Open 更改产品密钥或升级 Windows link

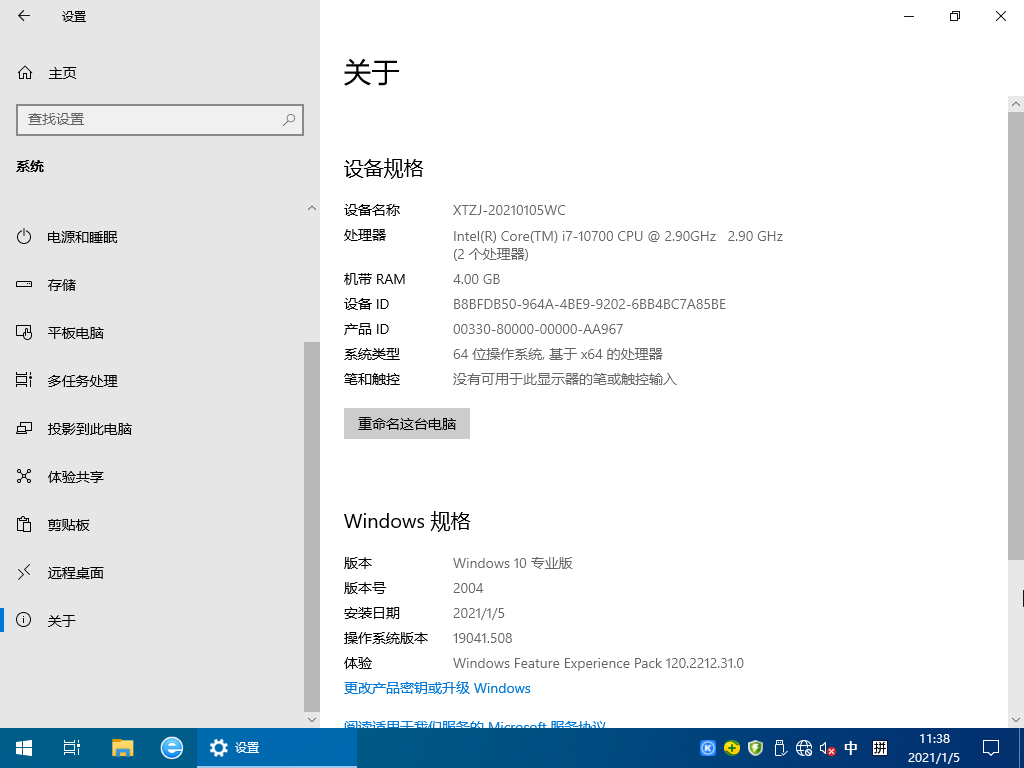point(437,688)
